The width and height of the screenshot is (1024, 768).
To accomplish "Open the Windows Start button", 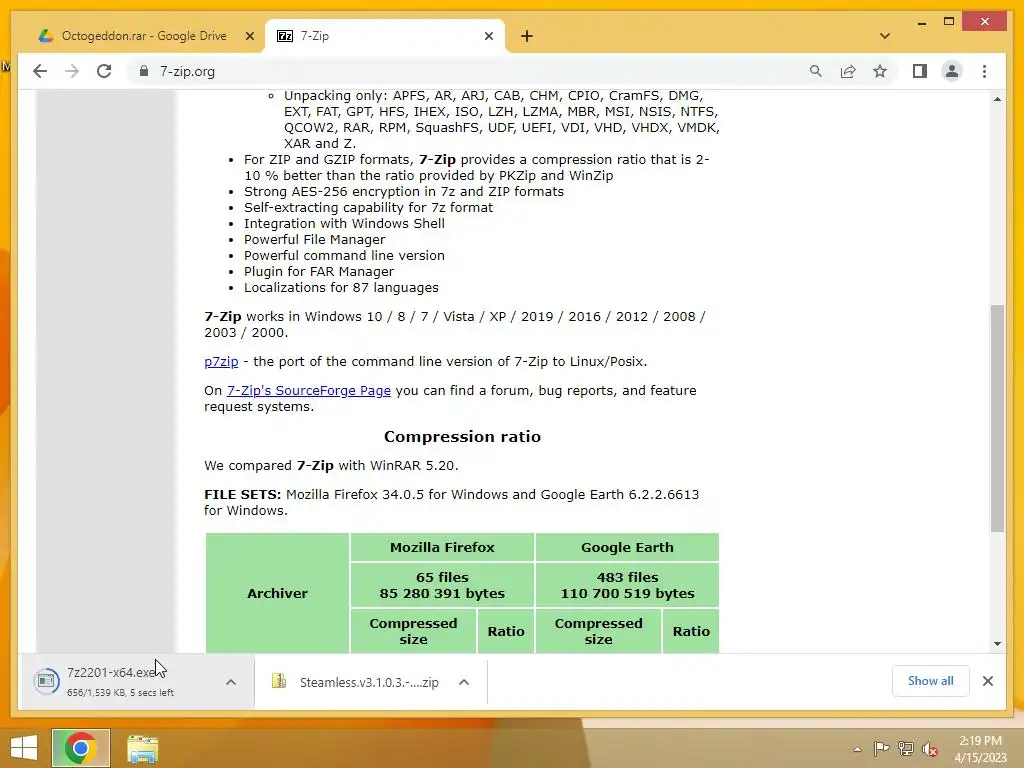I will [24, 748].
